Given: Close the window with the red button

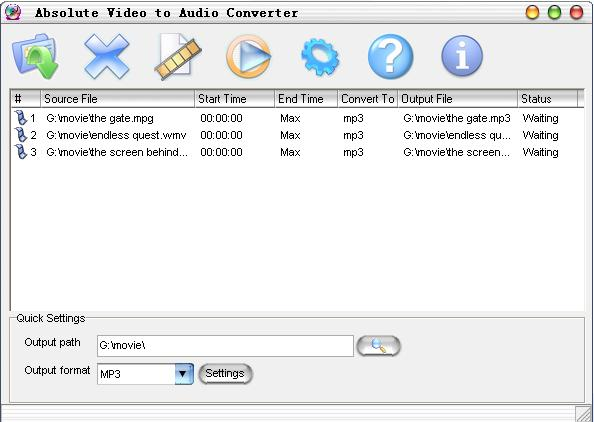Looking at the screenshot, I should pos(577,12).
